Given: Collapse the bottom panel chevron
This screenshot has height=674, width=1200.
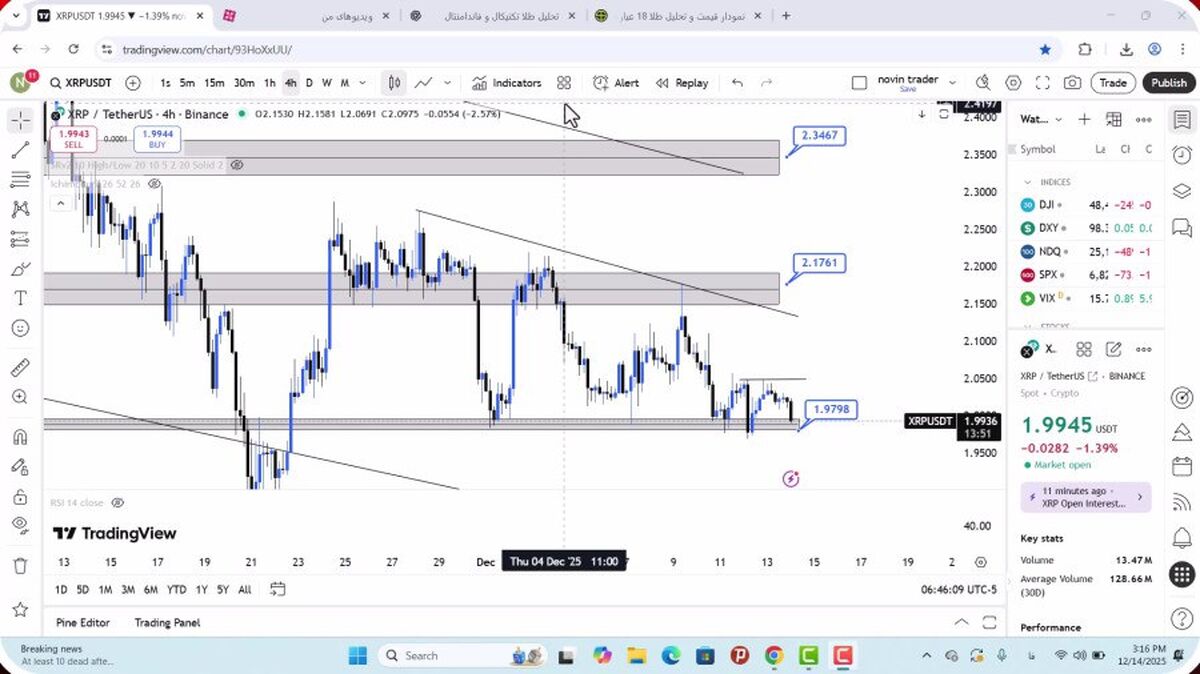Looking at the screenshot, I should point(961,622).
